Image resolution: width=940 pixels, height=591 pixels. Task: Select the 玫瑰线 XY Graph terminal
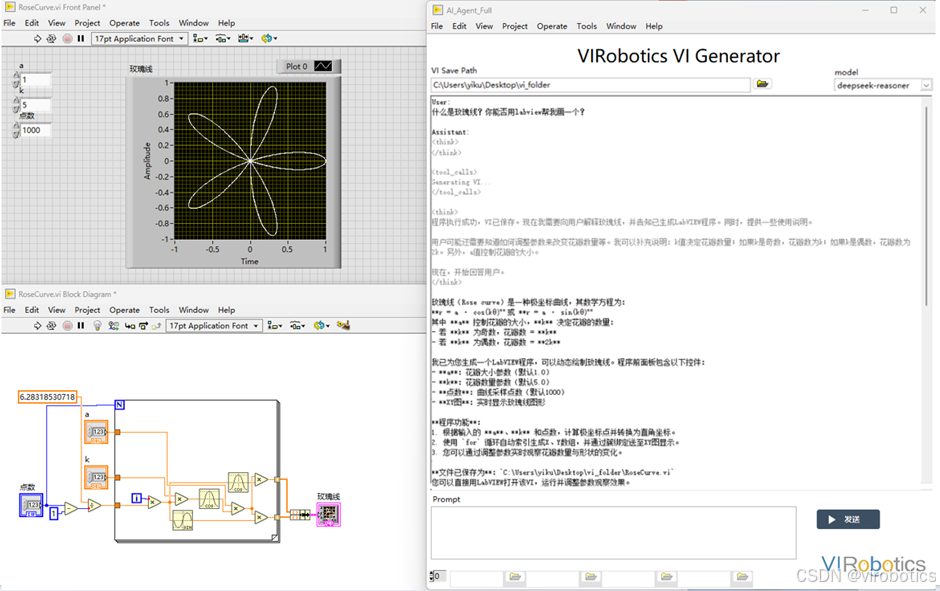(x=329, y=514)
